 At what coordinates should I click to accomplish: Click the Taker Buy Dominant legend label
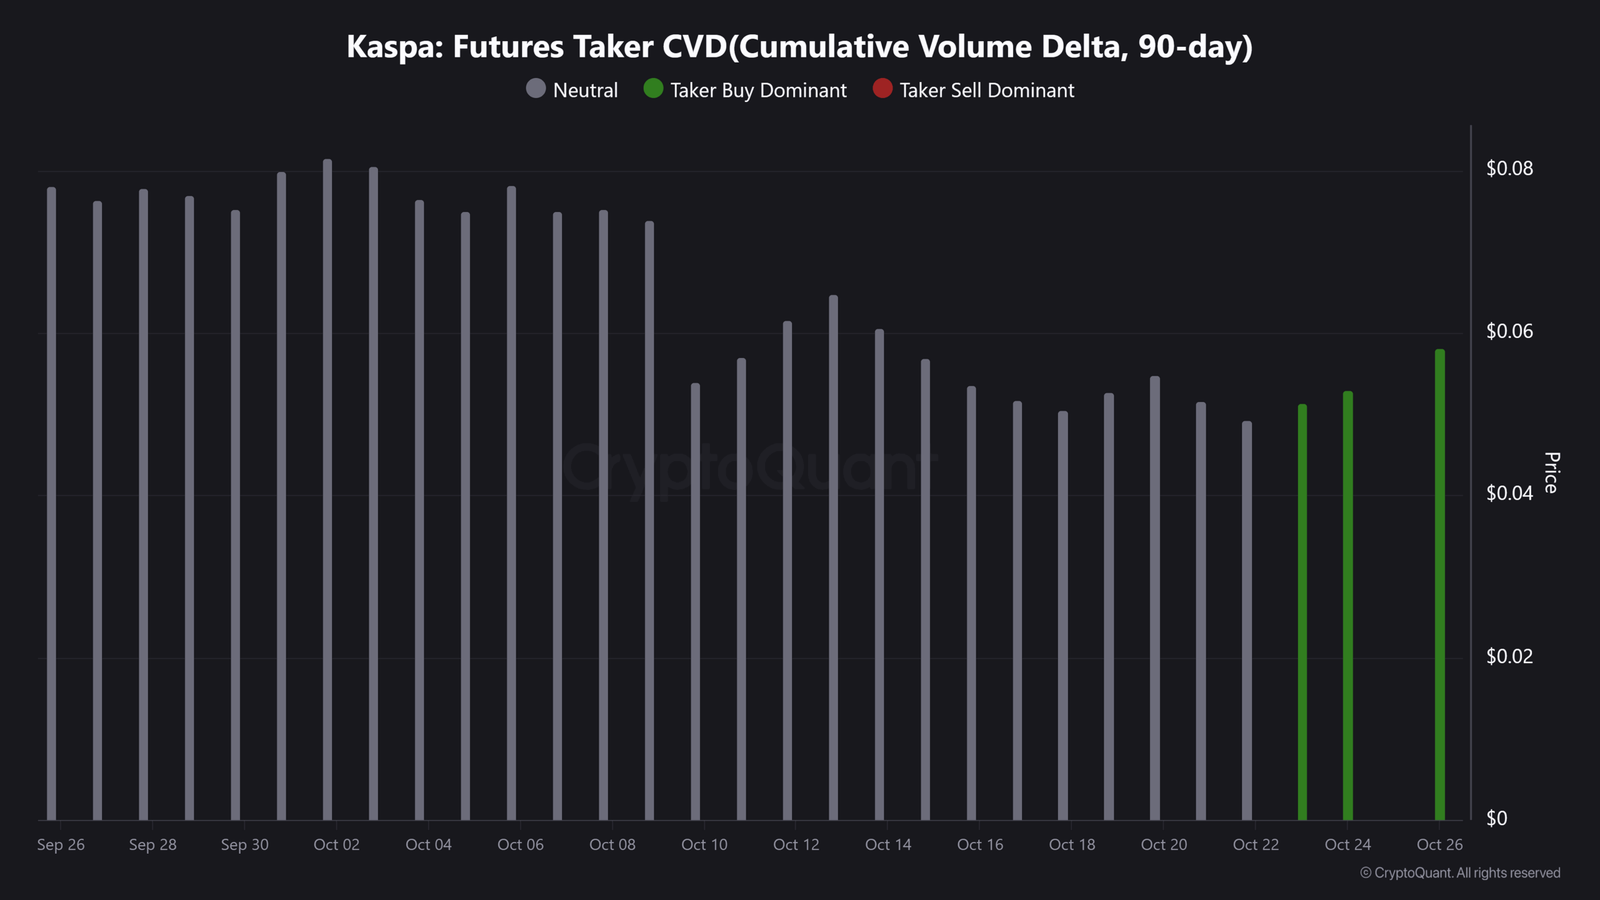point(758,90)
